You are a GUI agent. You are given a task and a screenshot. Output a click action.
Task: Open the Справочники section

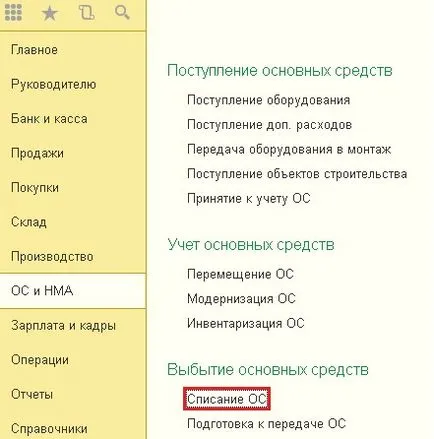[x=49, y=429]
